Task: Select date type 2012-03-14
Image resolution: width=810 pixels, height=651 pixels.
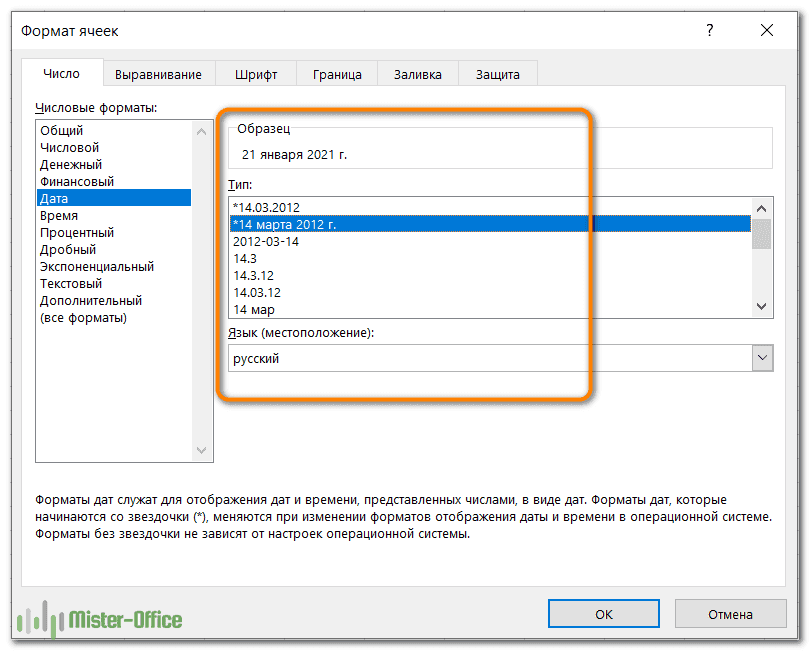Action: tap(266, 242)
